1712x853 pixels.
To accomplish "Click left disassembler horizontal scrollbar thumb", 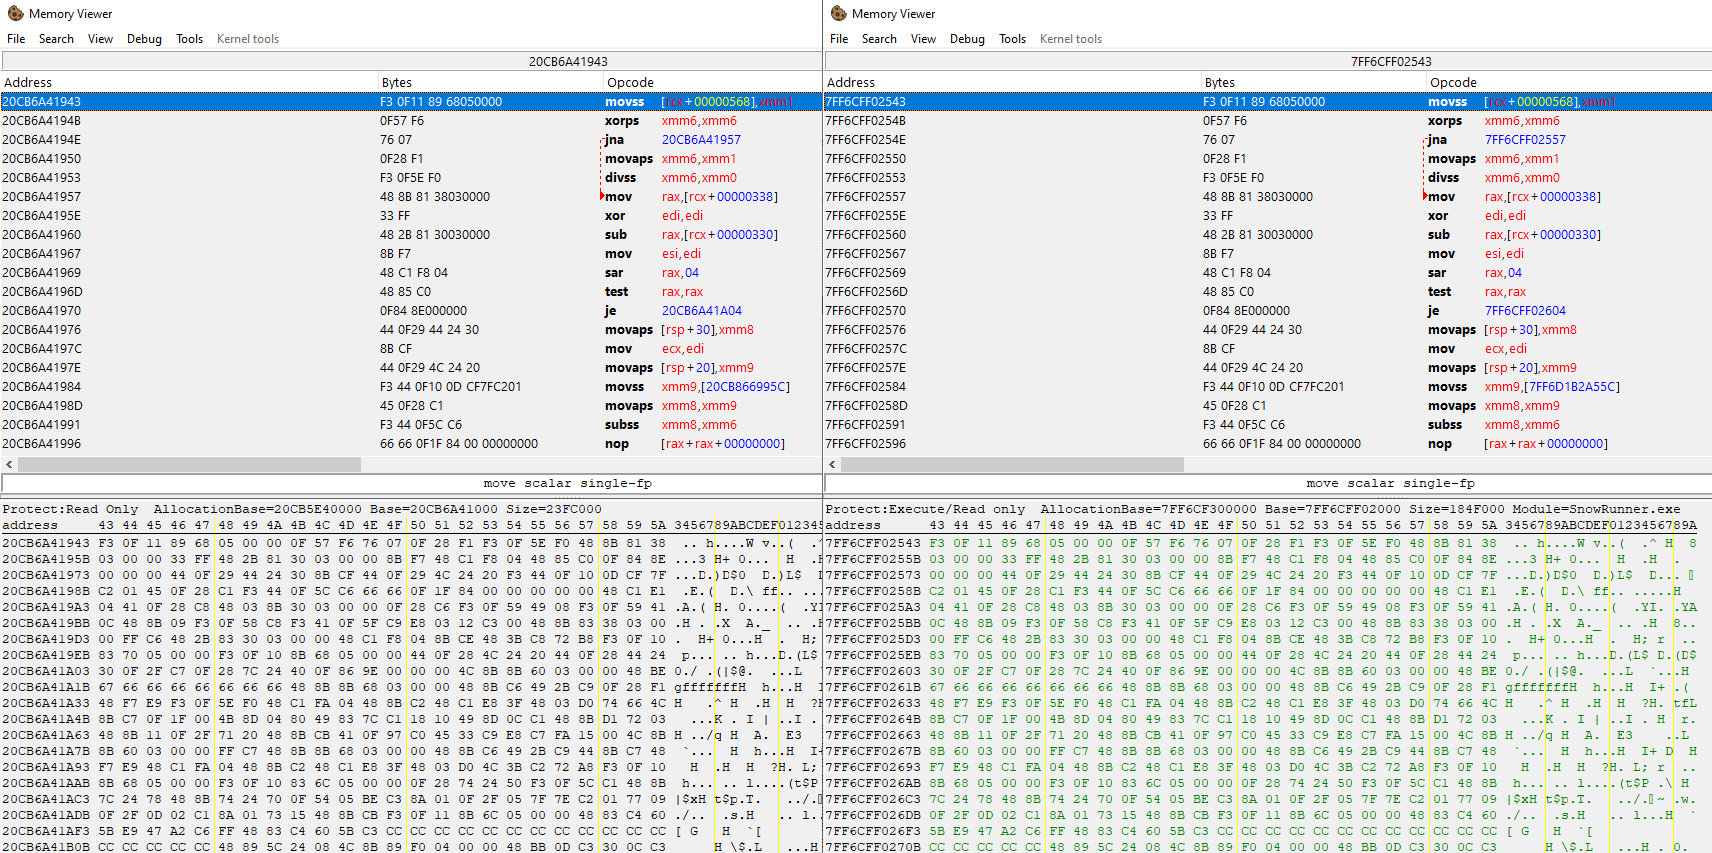I will pyautogui.click(x=189, y=464).
